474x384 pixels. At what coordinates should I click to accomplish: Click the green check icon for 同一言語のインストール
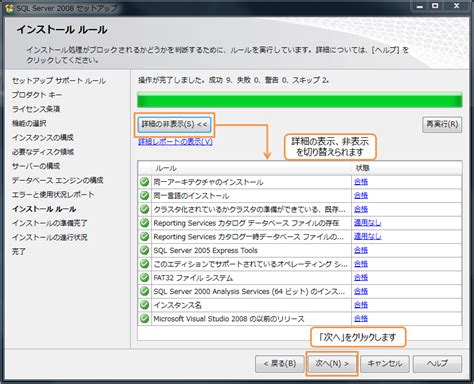[x=144, y=195]
